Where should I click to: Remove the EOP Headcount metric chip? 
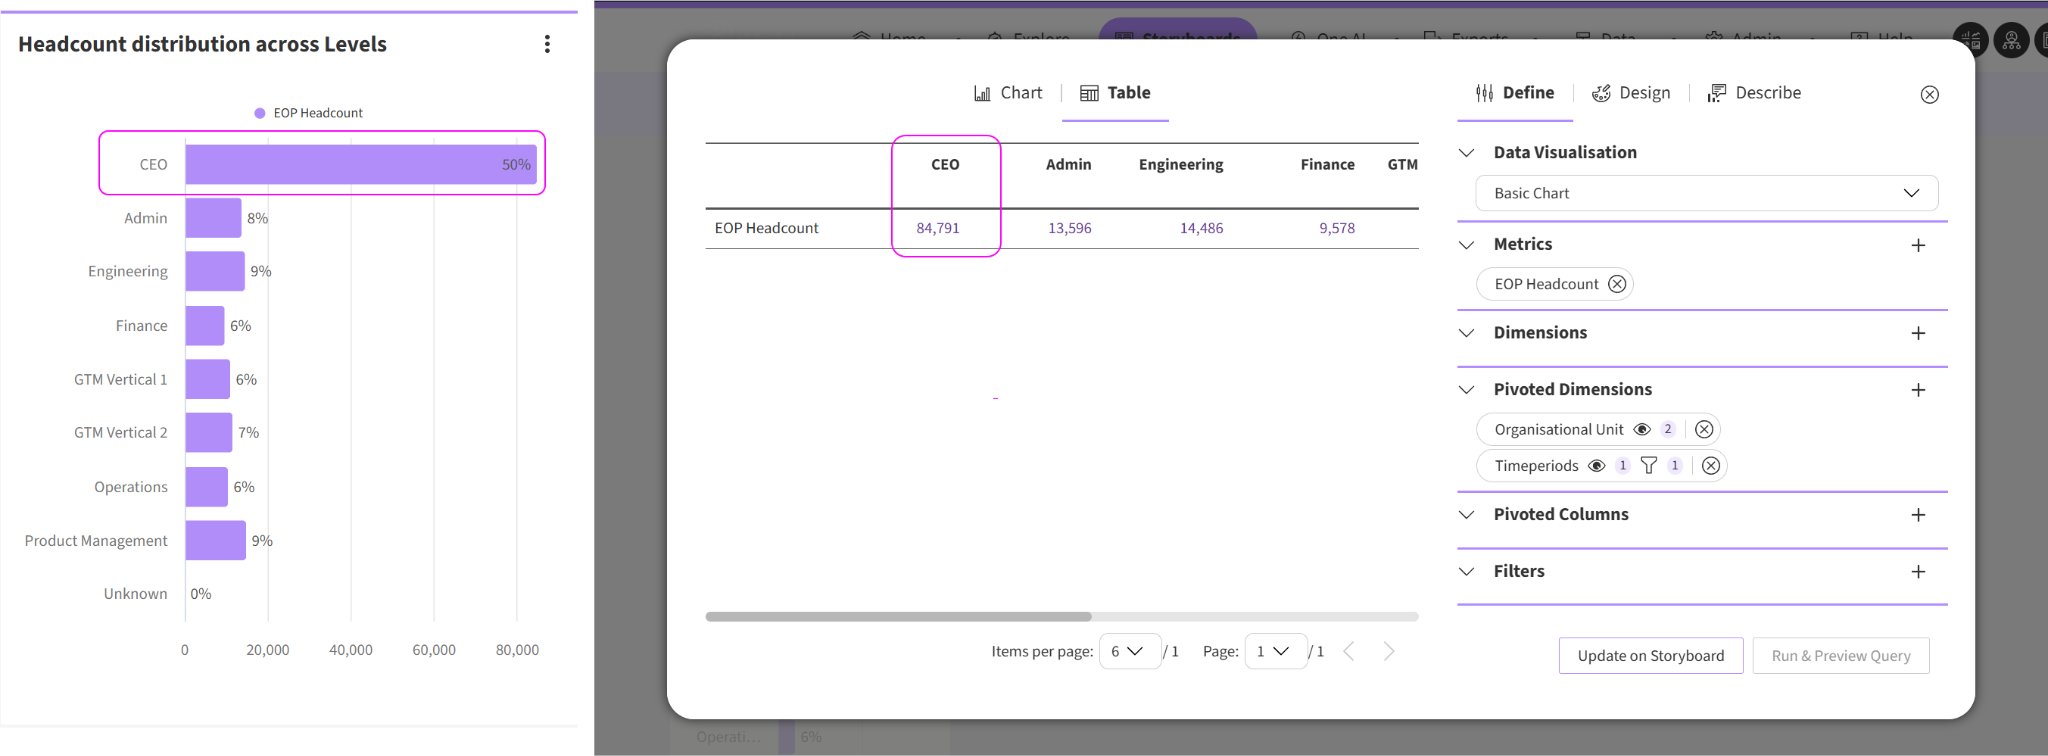pyautogui.click(x=1616, y=284)
